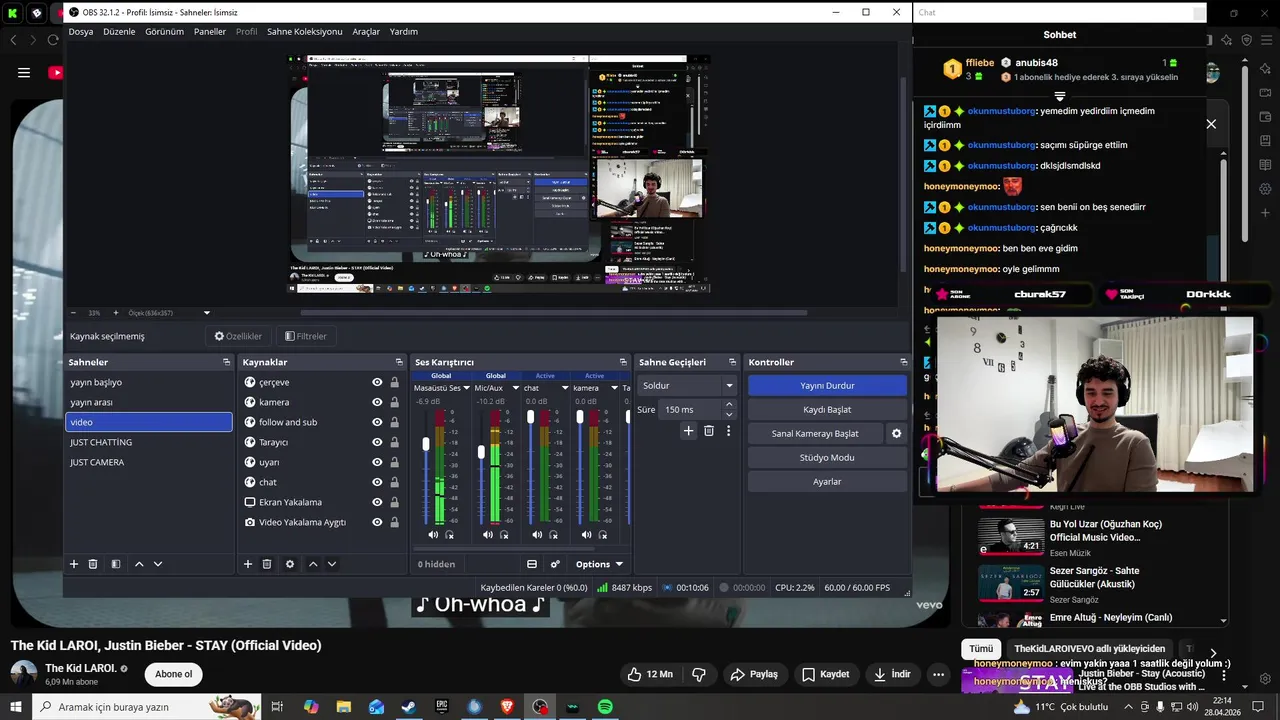Mute the Mic/Aux speaker icon
The image size is (1280, 720).
[x=488, y=535]
